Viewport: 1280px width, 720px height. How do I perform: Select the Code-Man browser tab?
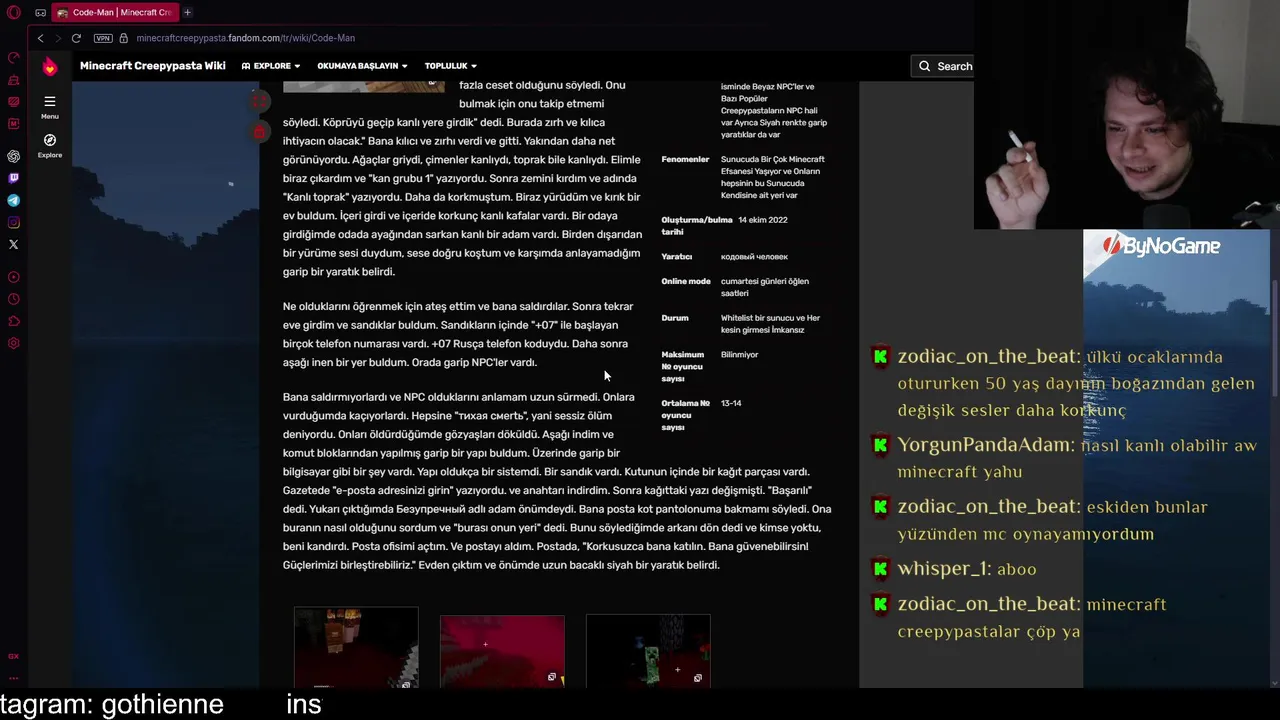click(x=114, y=13)
